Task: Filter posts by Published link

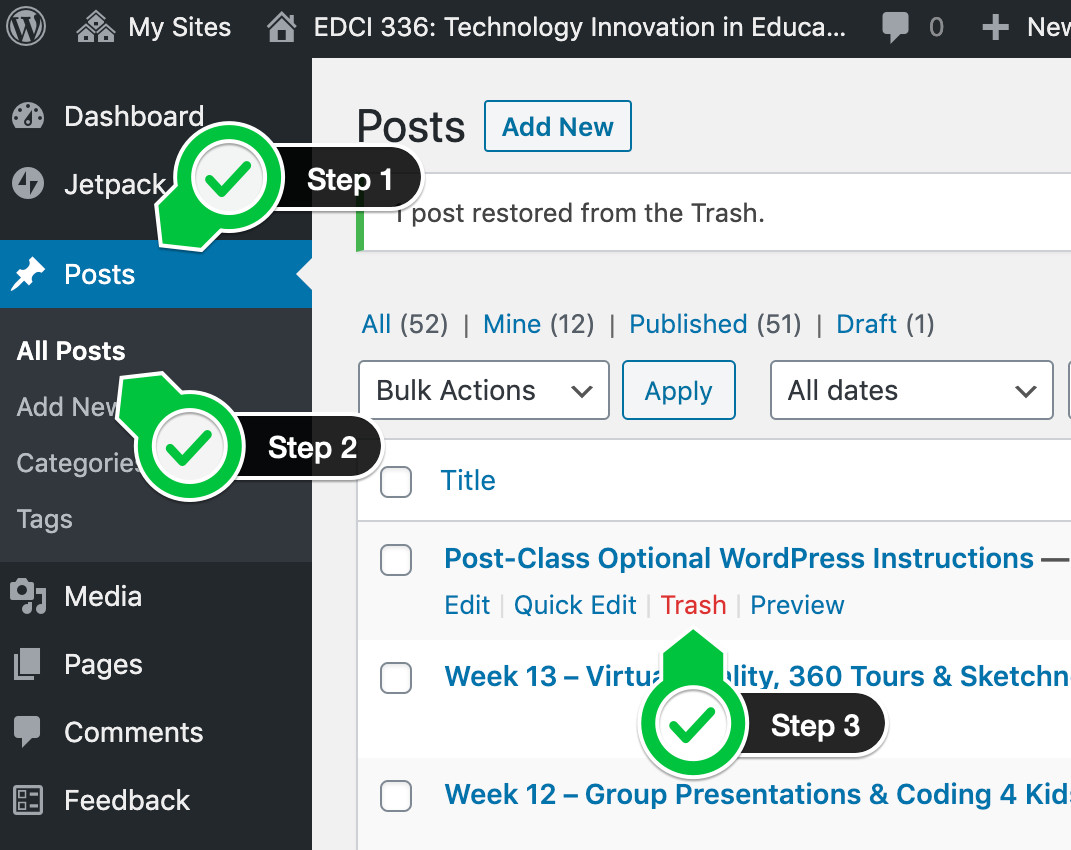Action: click(x=688, y=324)
